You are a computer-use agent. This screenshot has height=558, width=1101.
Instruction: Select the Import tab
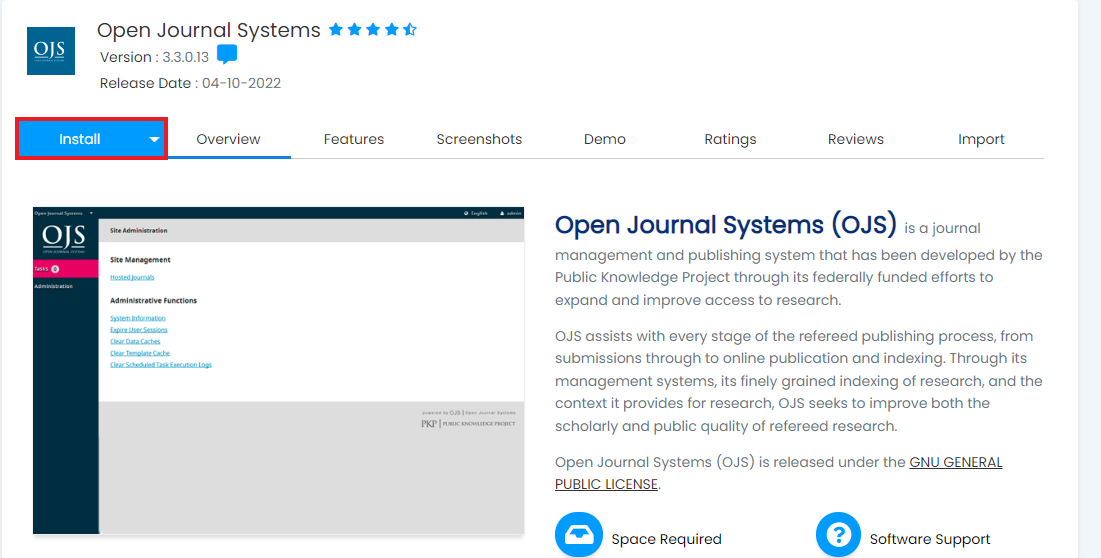pyautogui.click(x=981, y=139)
